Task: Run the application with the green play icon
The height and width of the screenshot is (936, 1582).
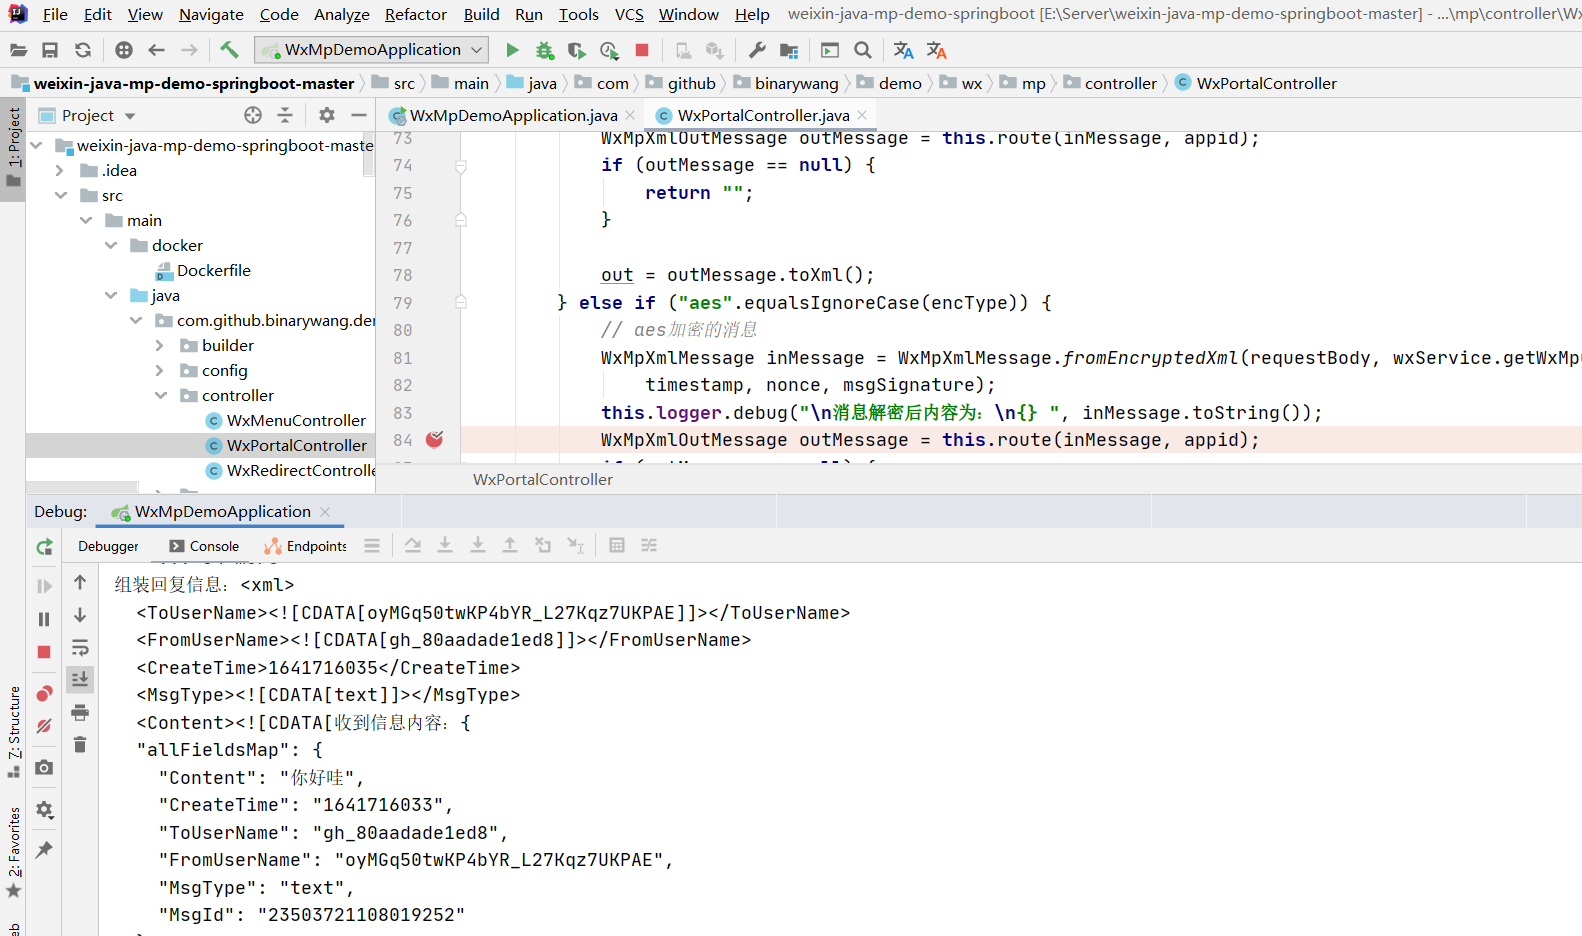Action: pos(512,50)
